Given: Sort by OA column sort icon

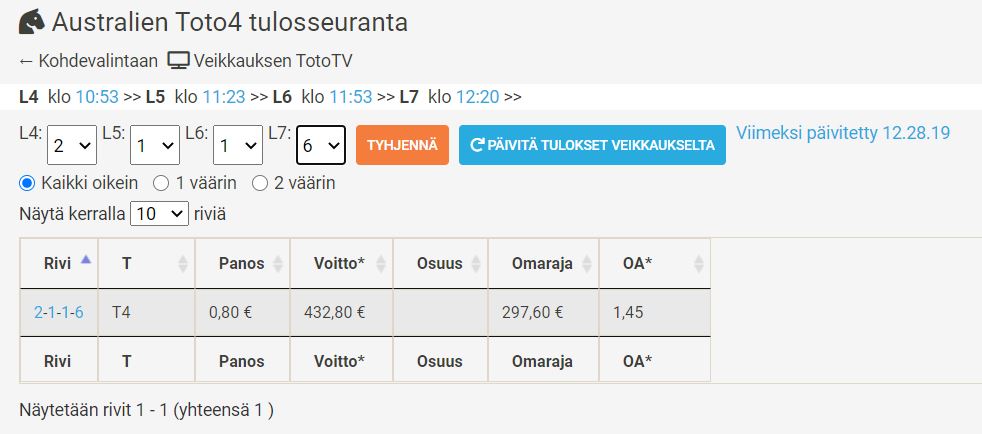Looking at the screenshot, I should tap(699, 264).
